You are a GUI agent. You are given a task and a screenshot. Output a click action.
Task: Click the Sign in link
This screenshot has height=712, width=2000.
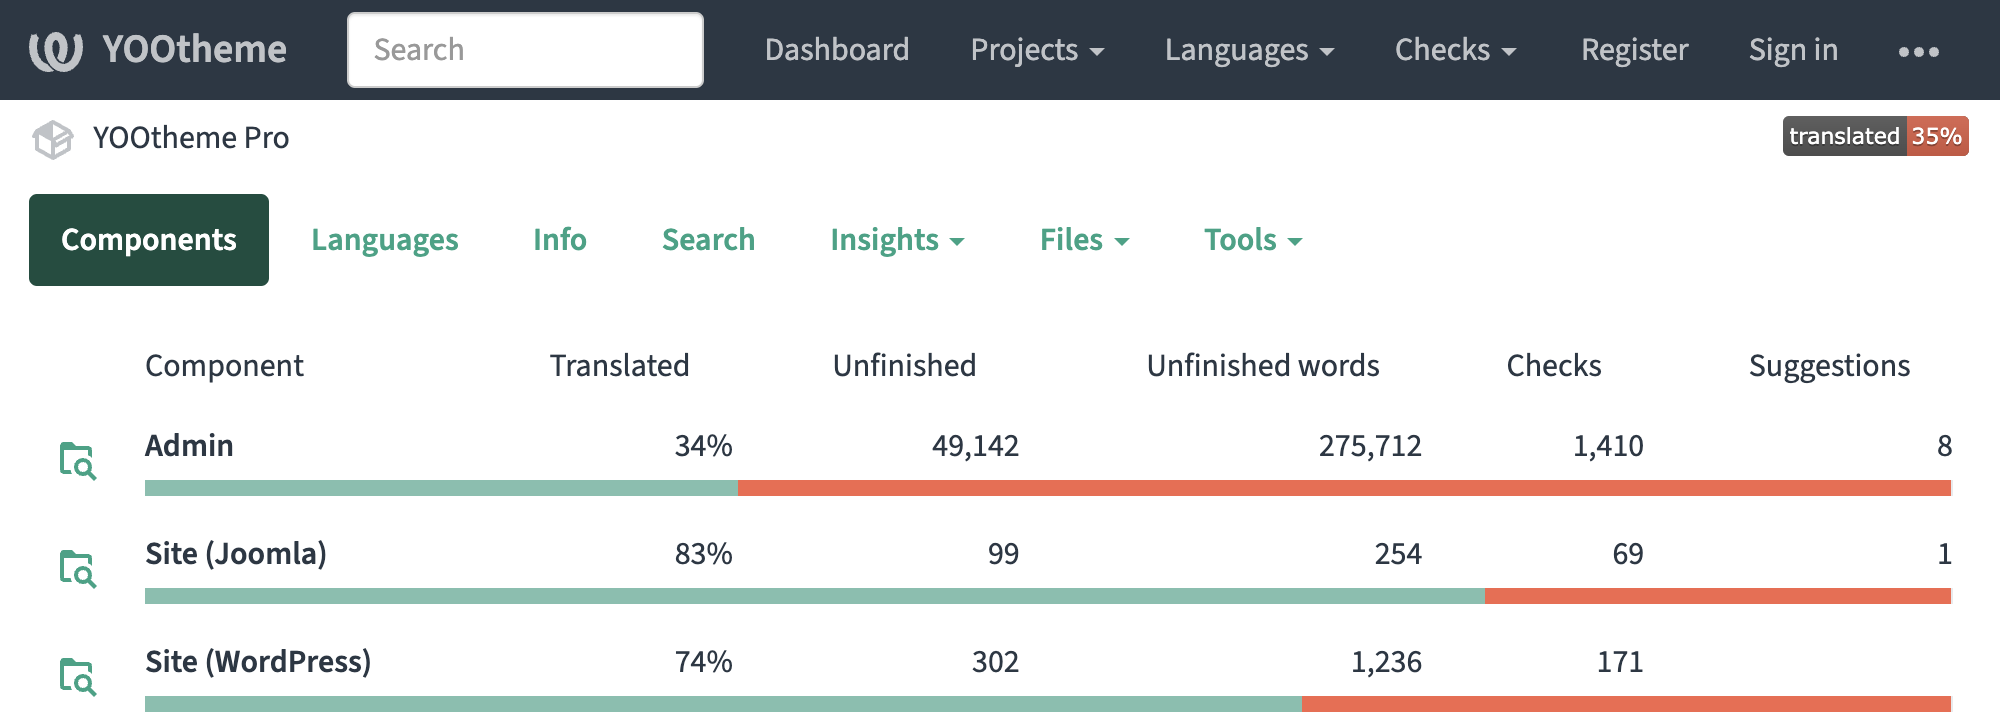[1793, 50]
